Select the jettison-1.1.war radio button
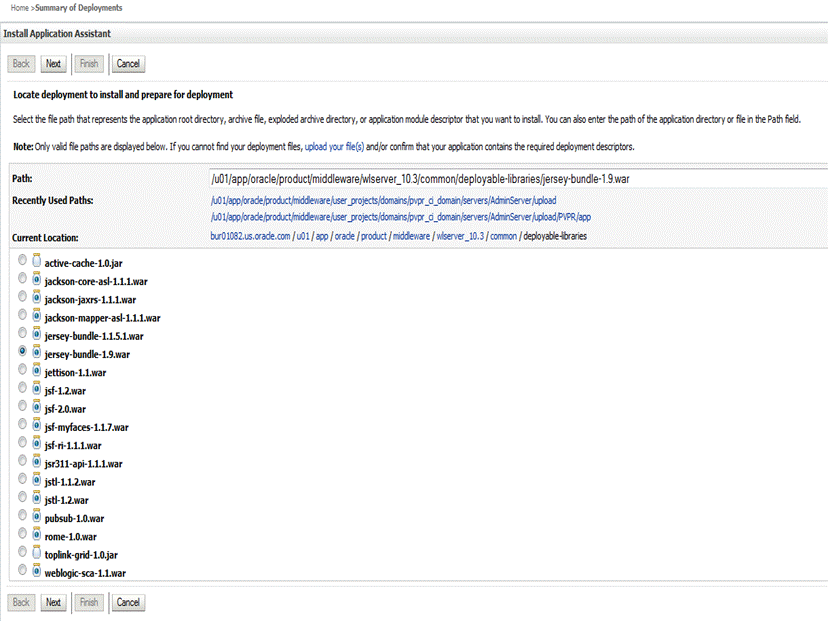 (x=22, y=369)
